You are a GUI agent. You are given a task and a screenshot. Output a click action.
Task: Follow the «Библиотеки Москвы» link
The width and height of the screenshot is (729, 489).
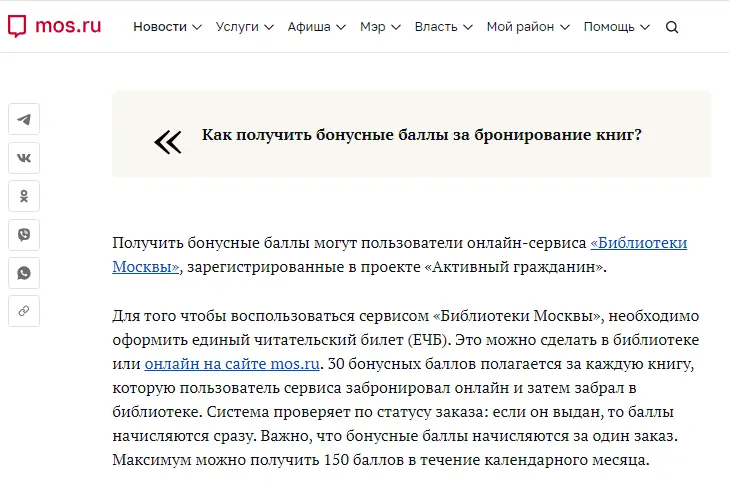coord(638,243)
